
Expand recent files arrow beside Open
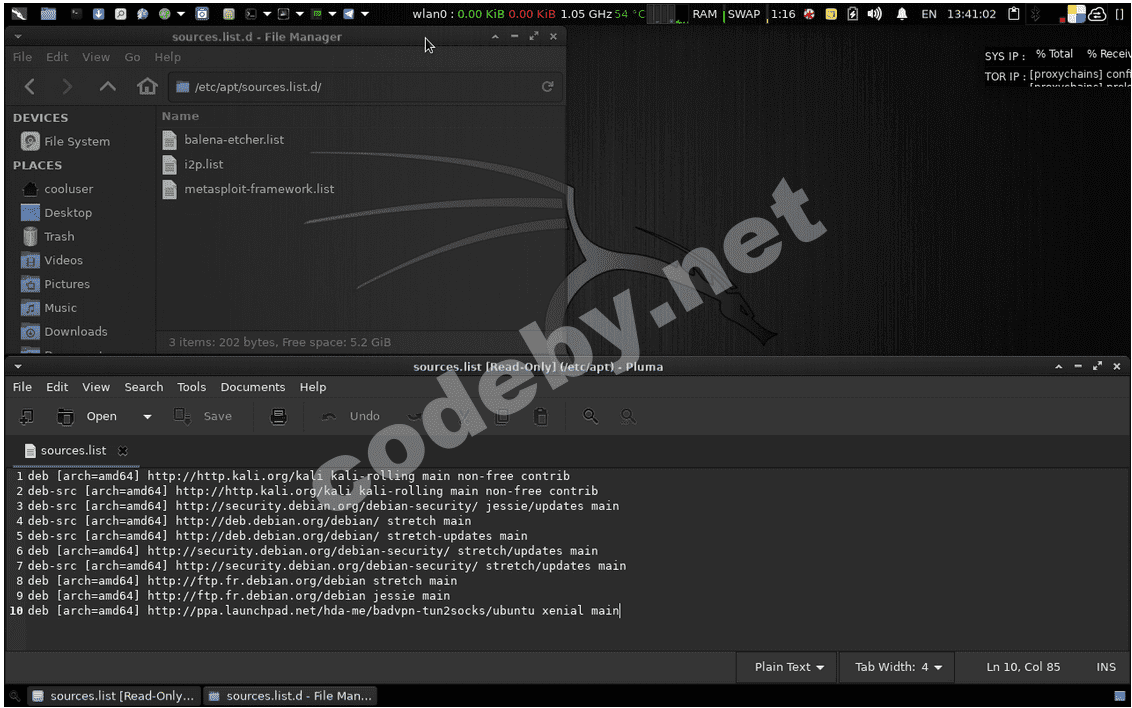147,416
